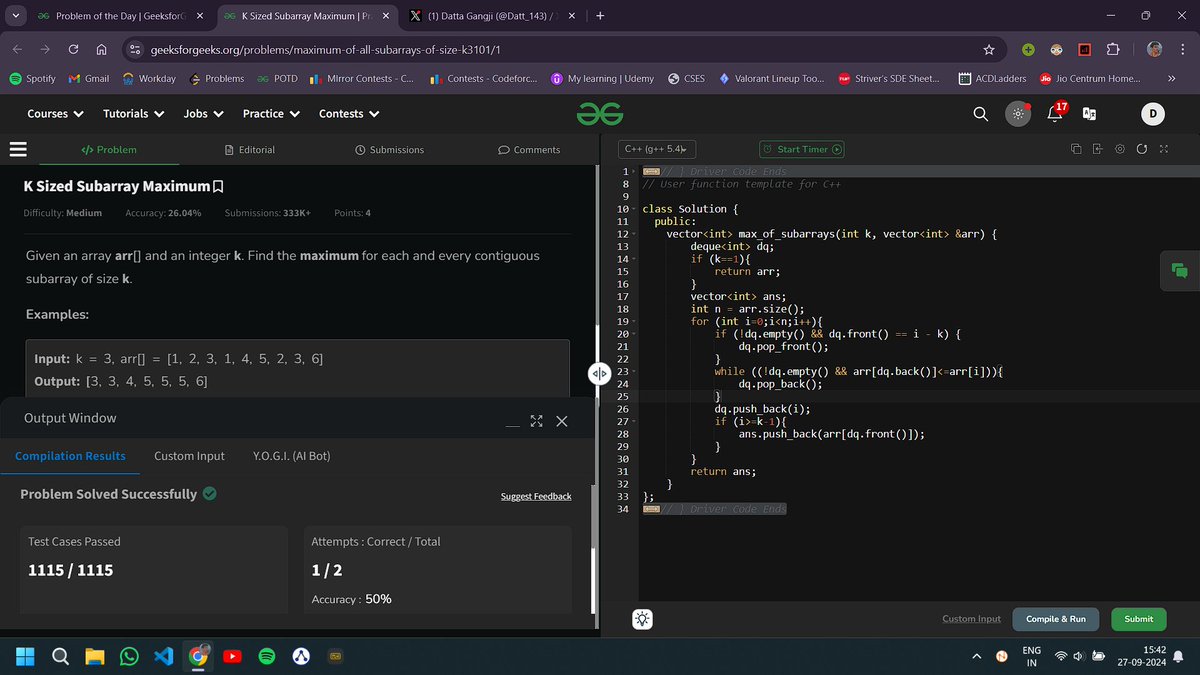
Task: Click the Submit button
Action: point(1138,619)
